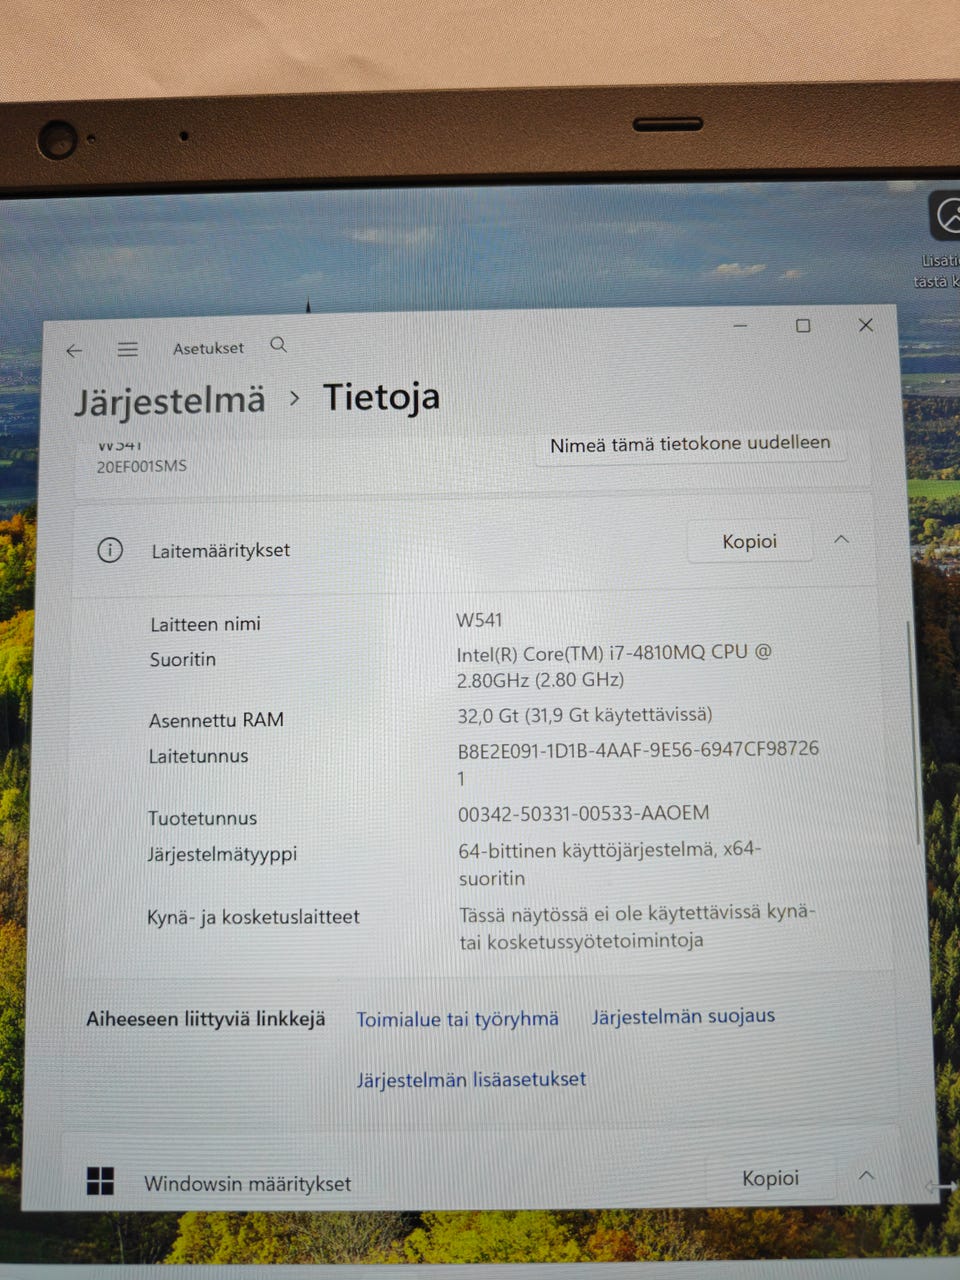
Task: Click the Tuotetunnus label
Action: coord(202,818)
